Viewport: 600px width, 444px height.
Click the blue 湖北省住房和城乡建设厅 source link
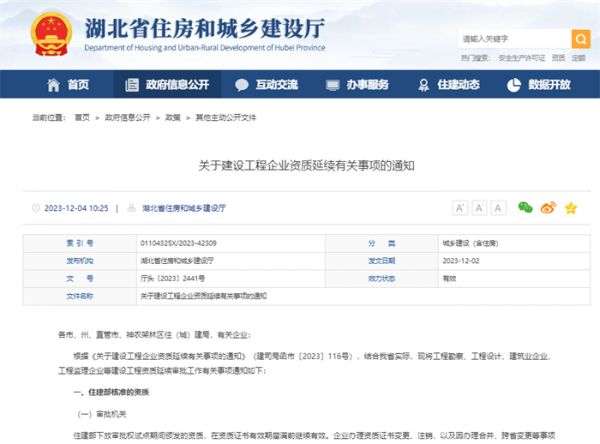pos(184,208)
